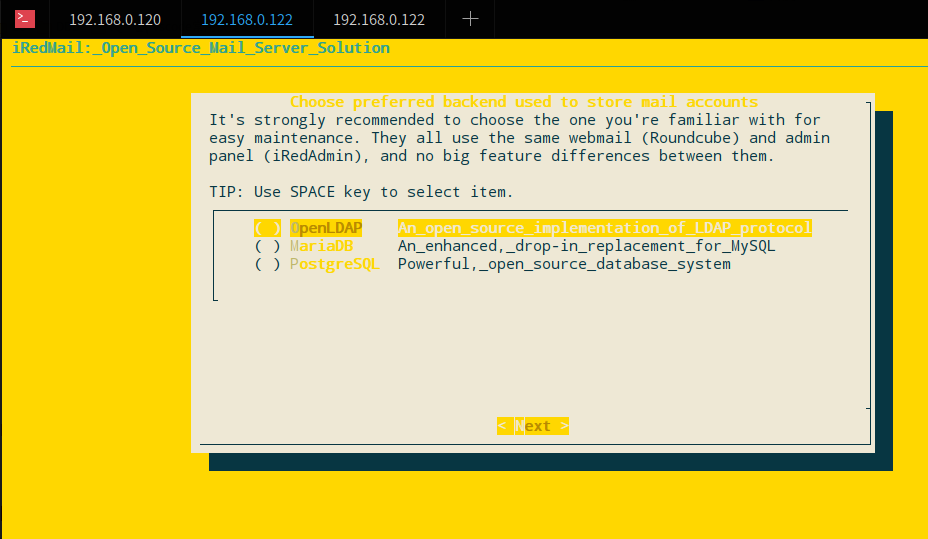Image resolution: width=928 pixels, height=539 pixels.
Task: Click the Powerful open source database description
Action: click(564, 264)
